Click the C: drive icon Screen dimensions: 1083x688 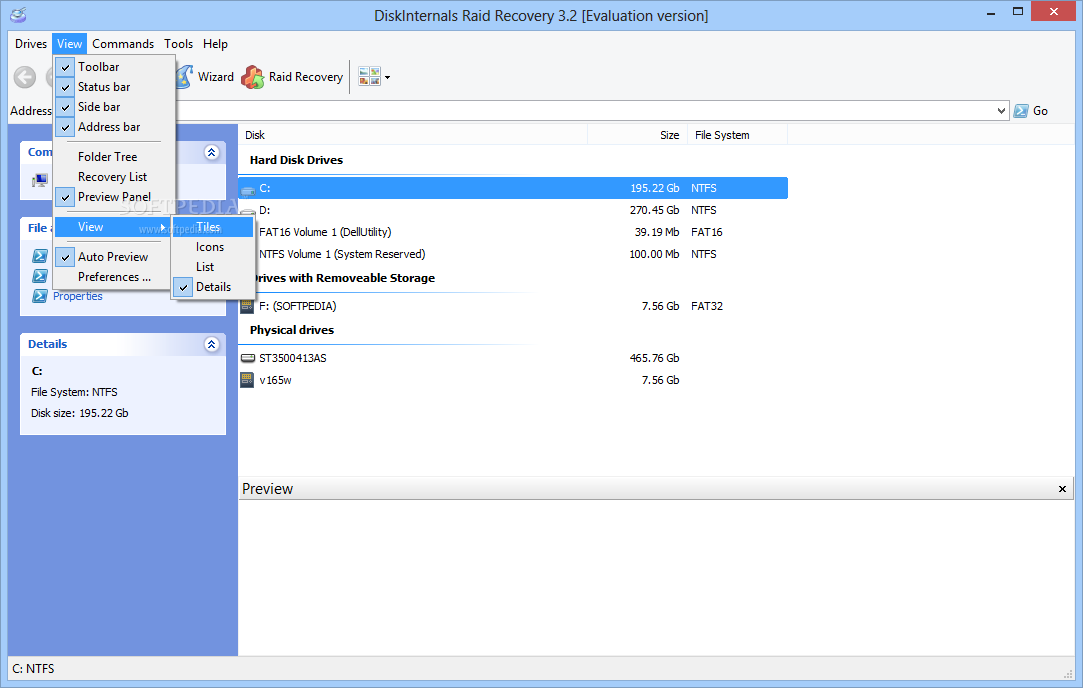pos(248,189)
